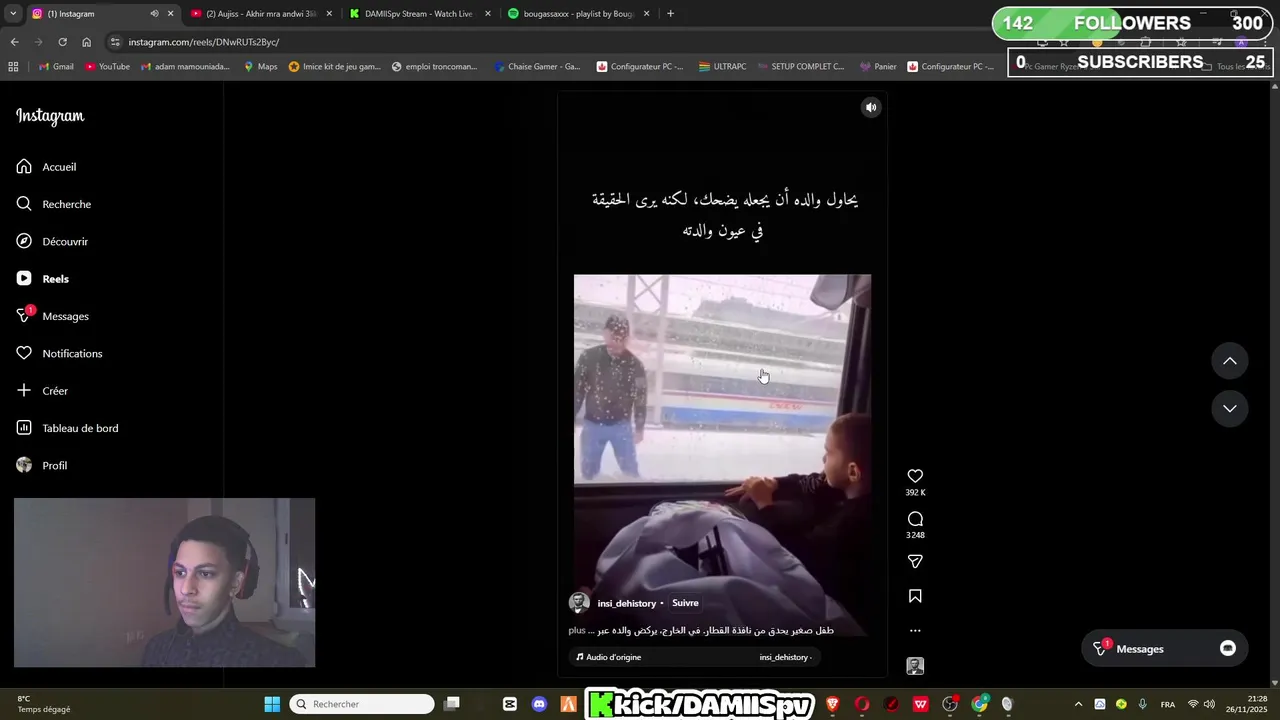Open Chaise Gamer bookmark
This screenshot has width=1280, height=720.
pyautogui.click(x=538, y=67)
